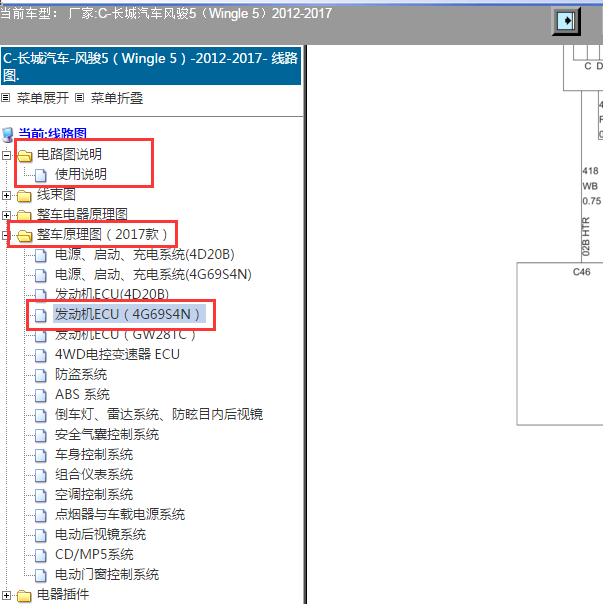Click page icon beside 安全气囊控制系统
Viewport: 603px width, 604px height.
pos(41,435)
